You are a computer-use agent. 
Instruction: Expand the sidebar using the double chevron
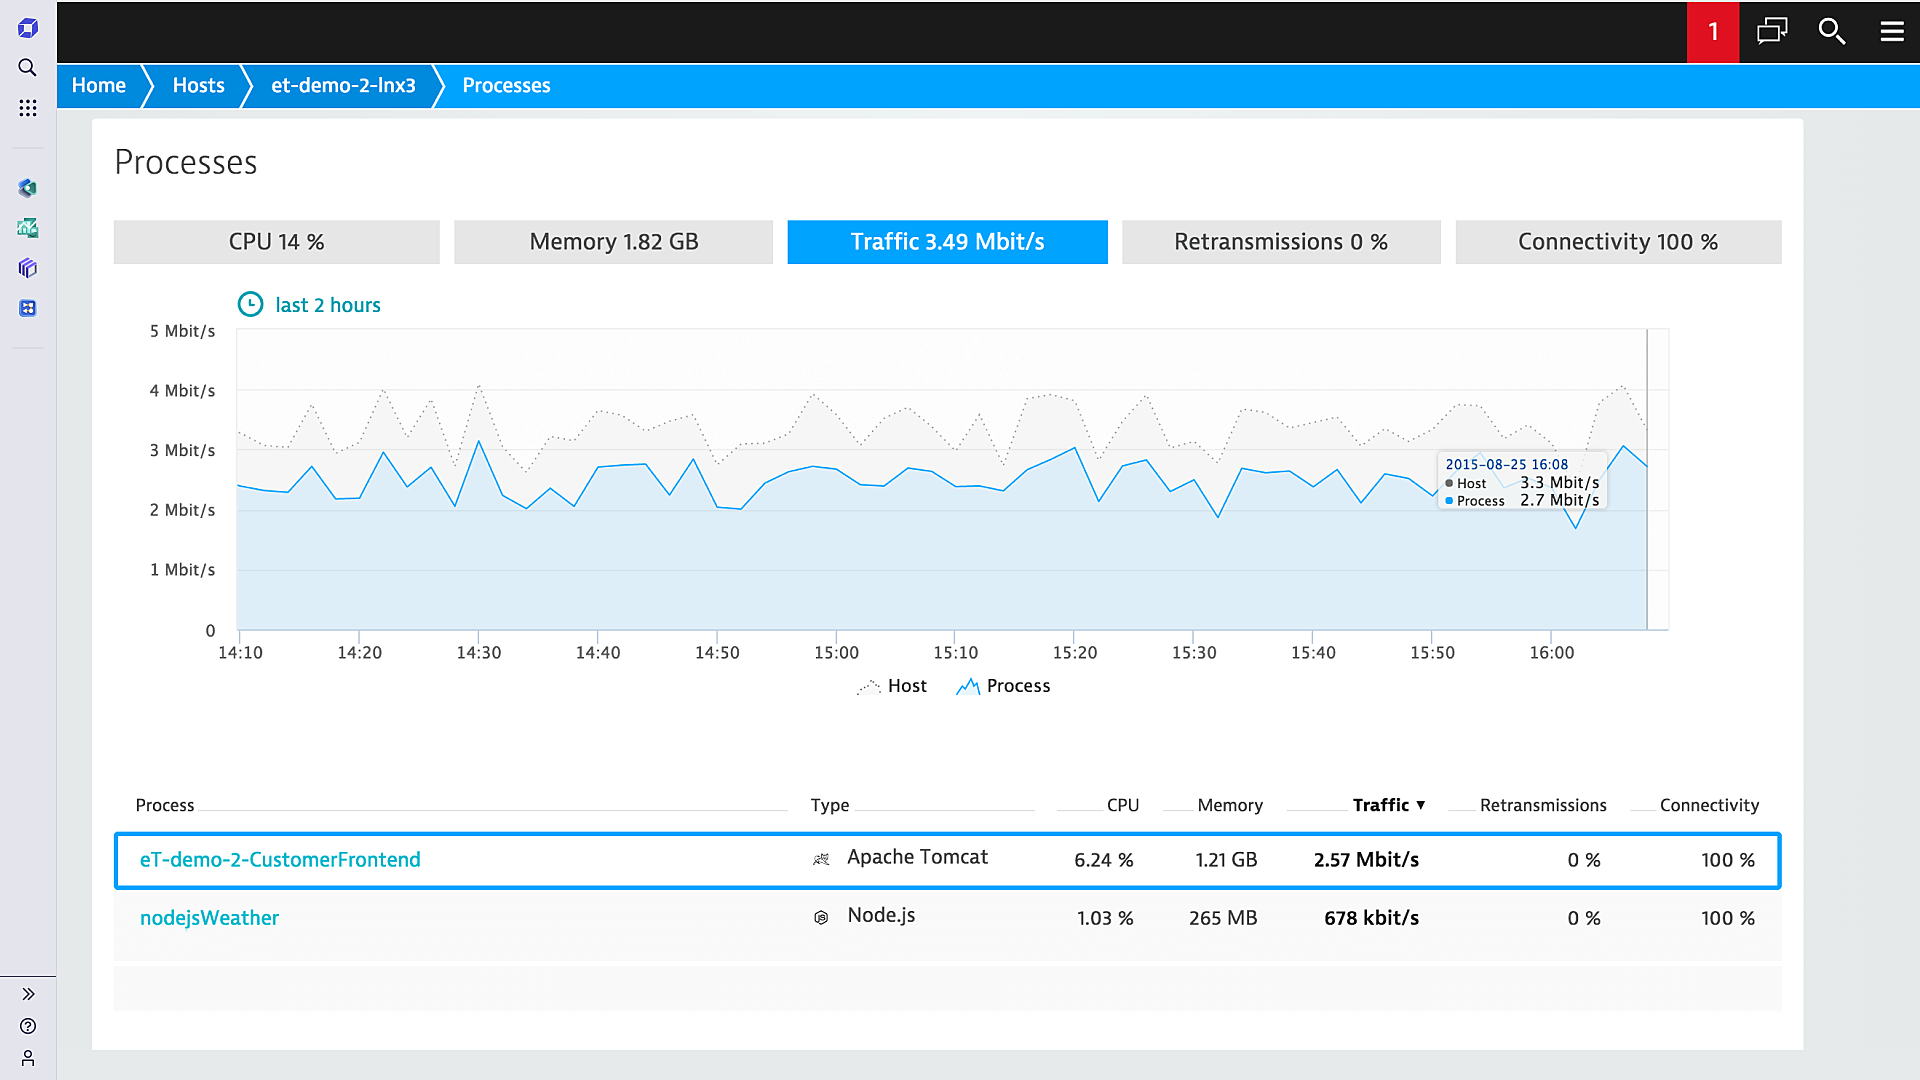coord(27,994)
